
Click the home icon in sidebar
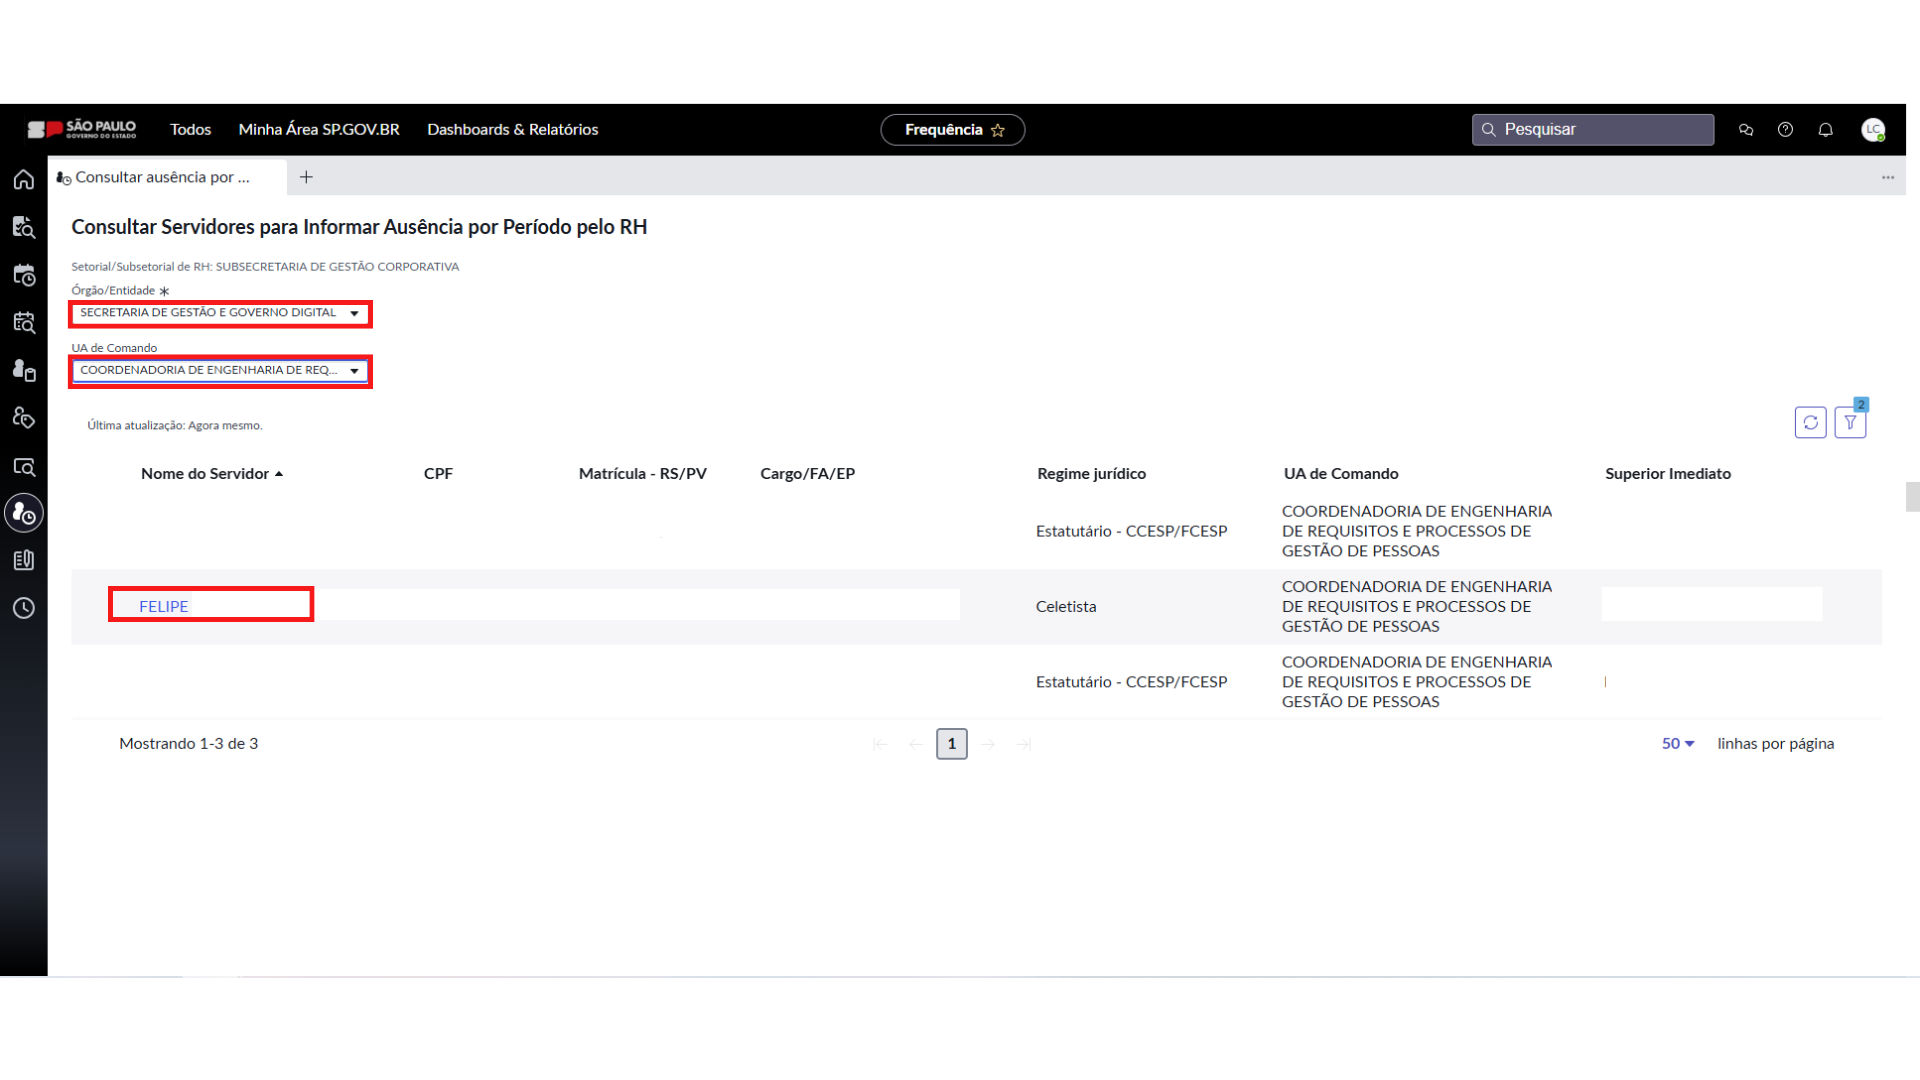pyautogui.click(x=24, y=180)
